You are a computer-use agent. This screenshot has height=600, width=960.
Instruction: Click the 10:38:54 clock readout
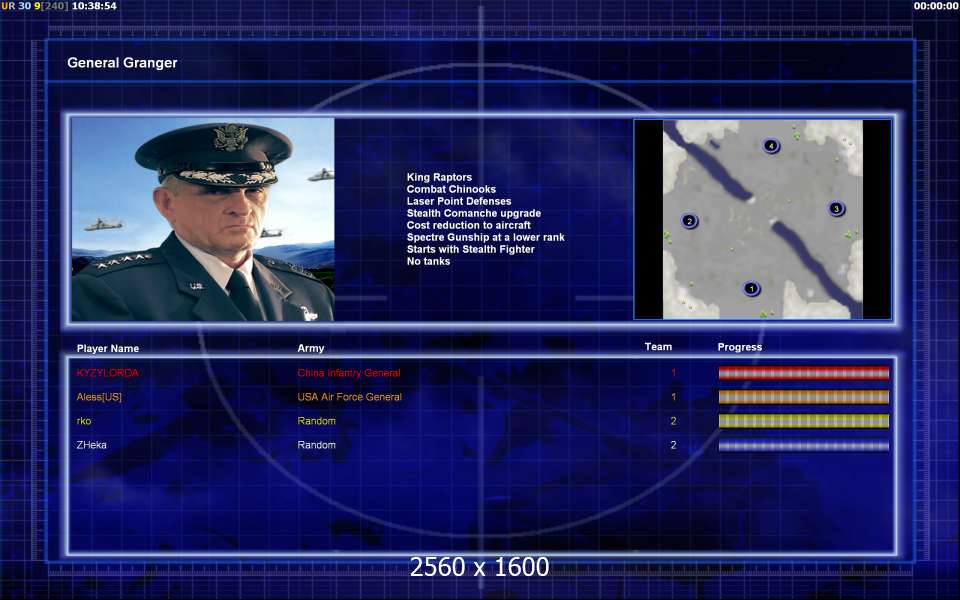click(94, 6)
